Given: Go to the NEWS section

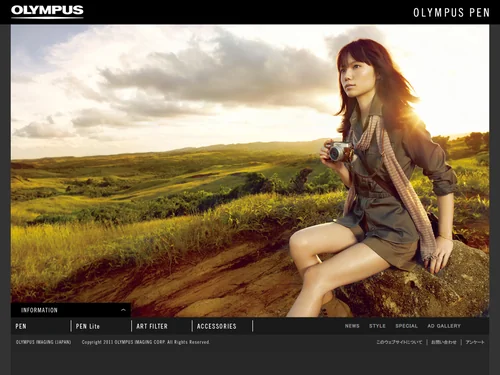Looking at the screenshot, I should click(352, 326).
